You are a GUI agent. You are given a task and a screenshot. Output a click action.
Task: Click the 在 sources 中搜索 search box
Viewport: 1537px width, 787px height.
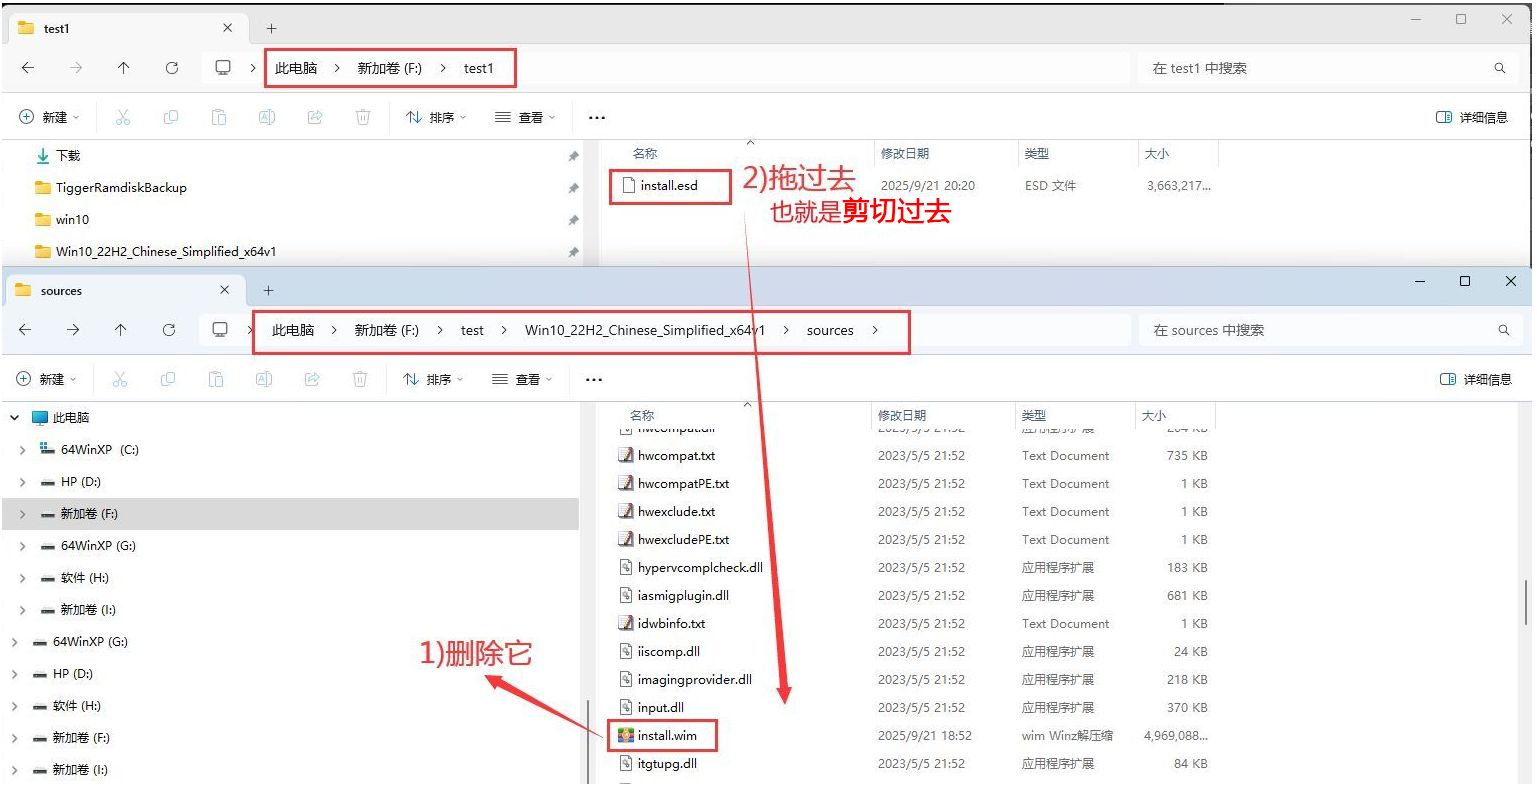click(x=1320, y=330)
